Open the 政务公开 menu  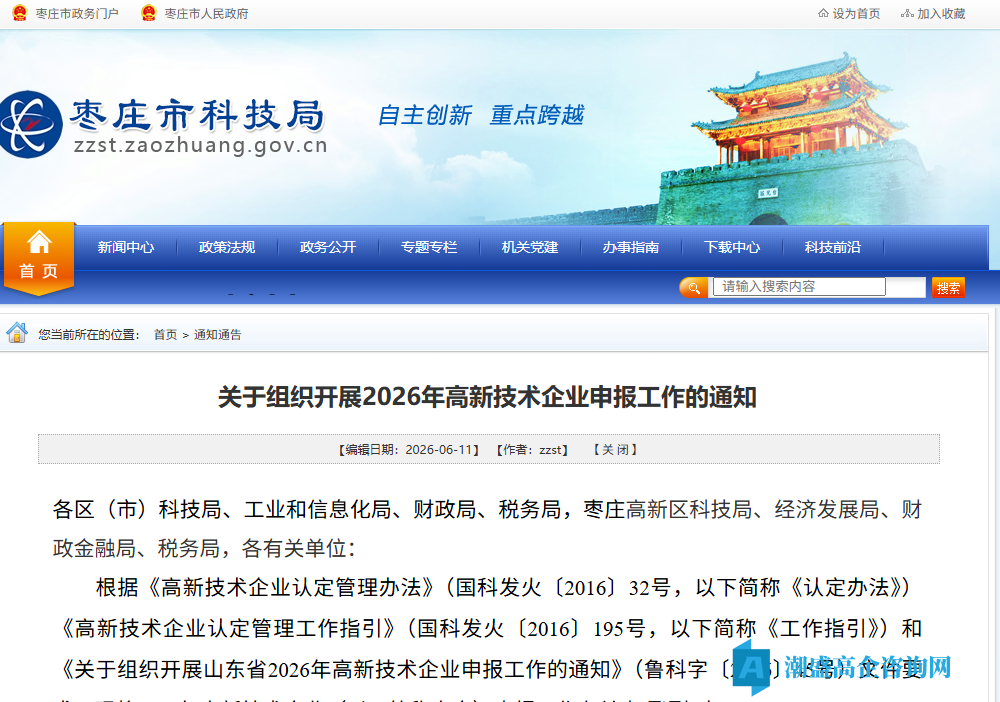(x=328, y=247)
